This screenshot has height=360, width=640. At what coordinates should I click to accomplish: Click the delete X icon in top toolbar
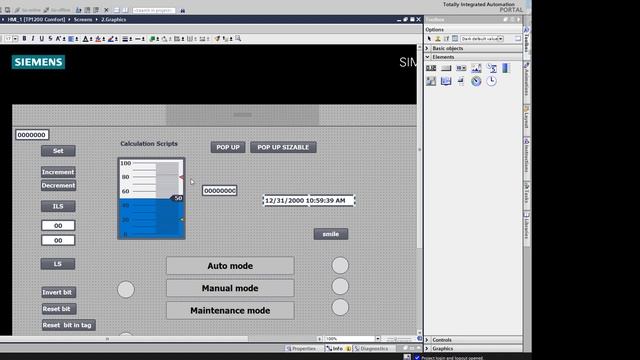106,10
